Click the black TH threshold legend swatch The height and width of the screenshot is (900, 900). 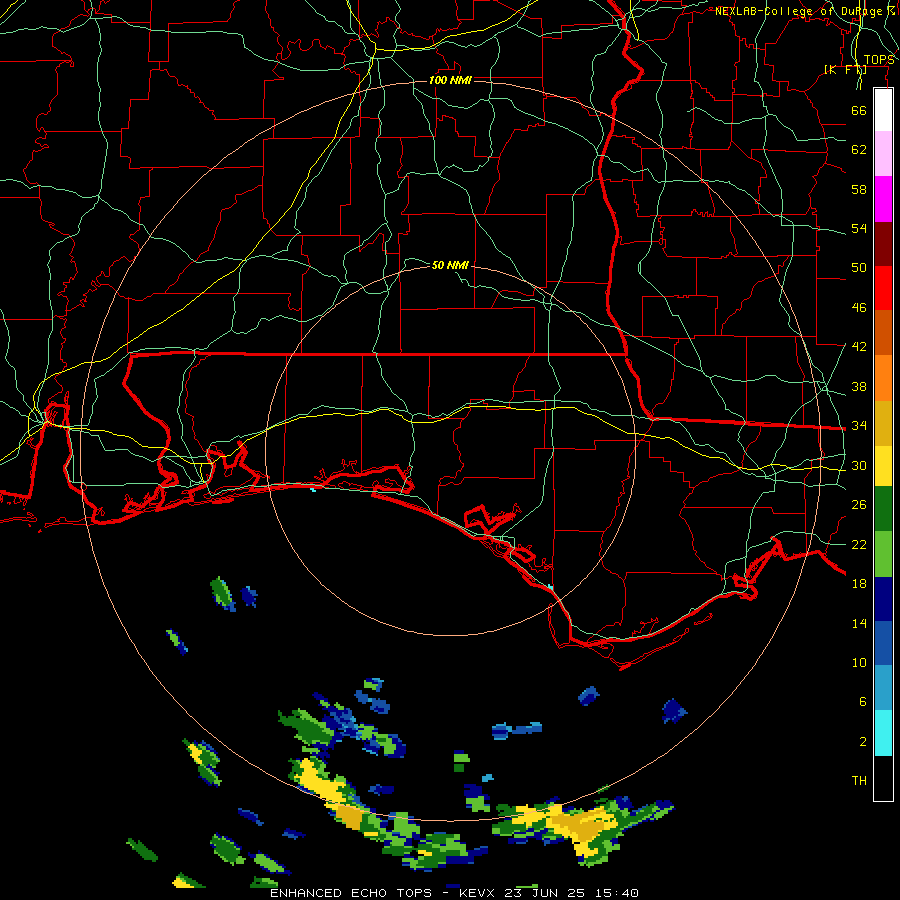pyautogui.click(x=883, y=778)
